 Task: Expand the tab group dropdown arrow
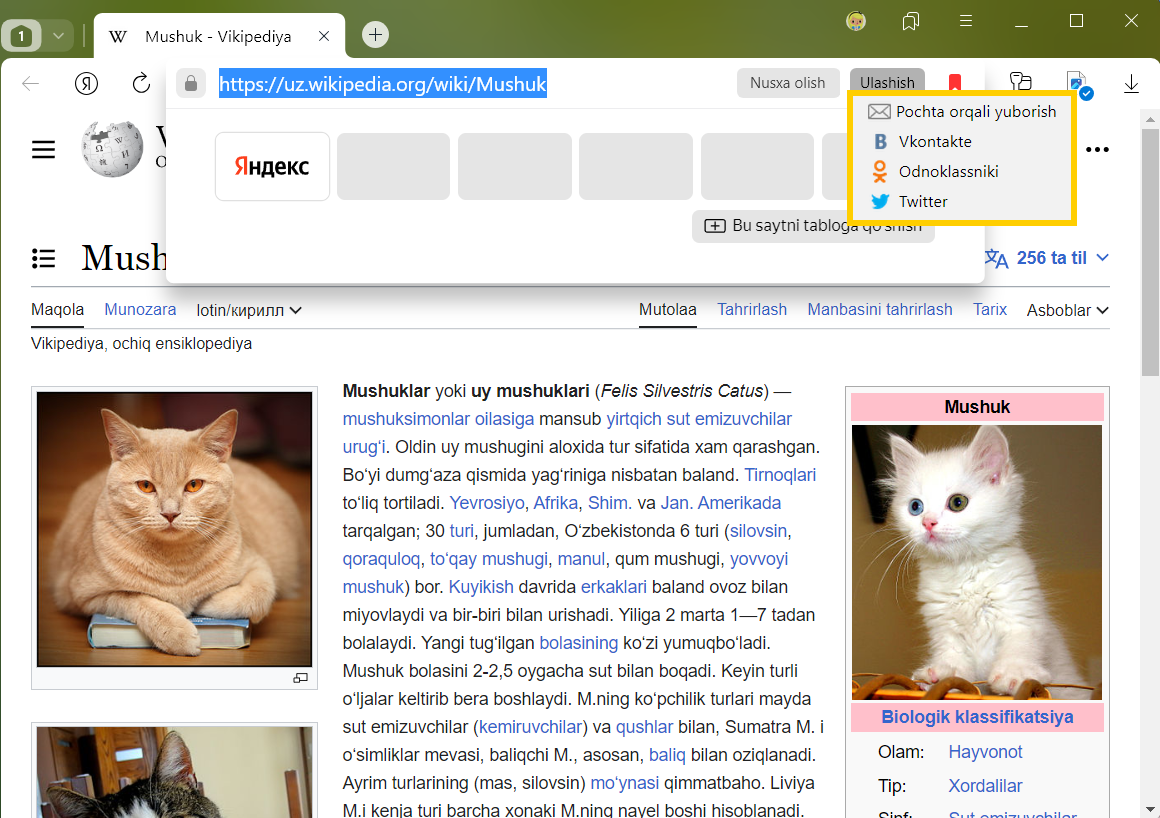[58, 36]
